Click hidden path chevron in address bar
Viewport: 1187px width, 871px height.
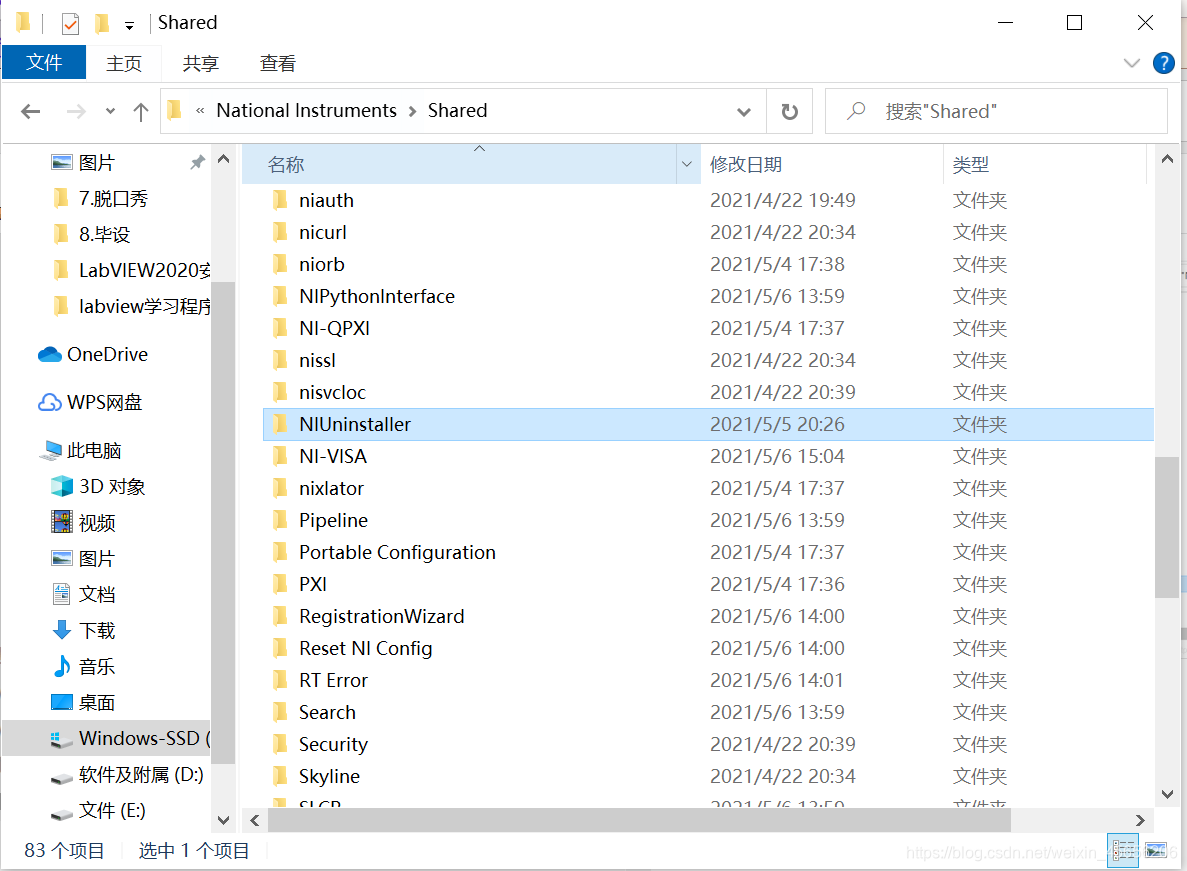pyautogui.click(x=200, y=110)
